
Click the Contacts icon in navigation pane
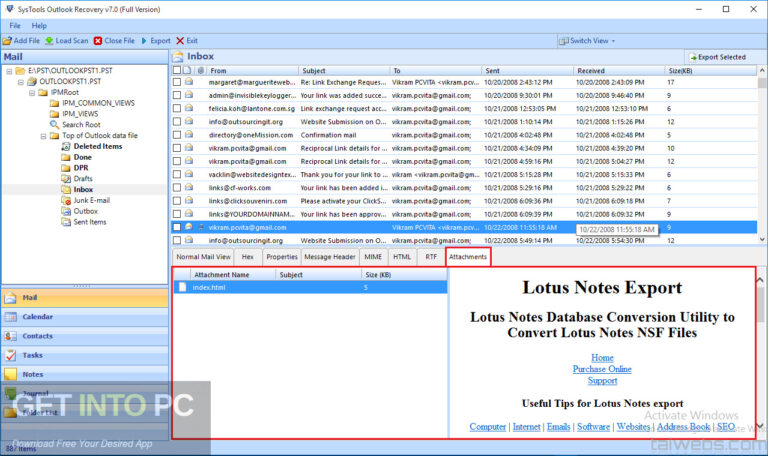coord(10,336)
